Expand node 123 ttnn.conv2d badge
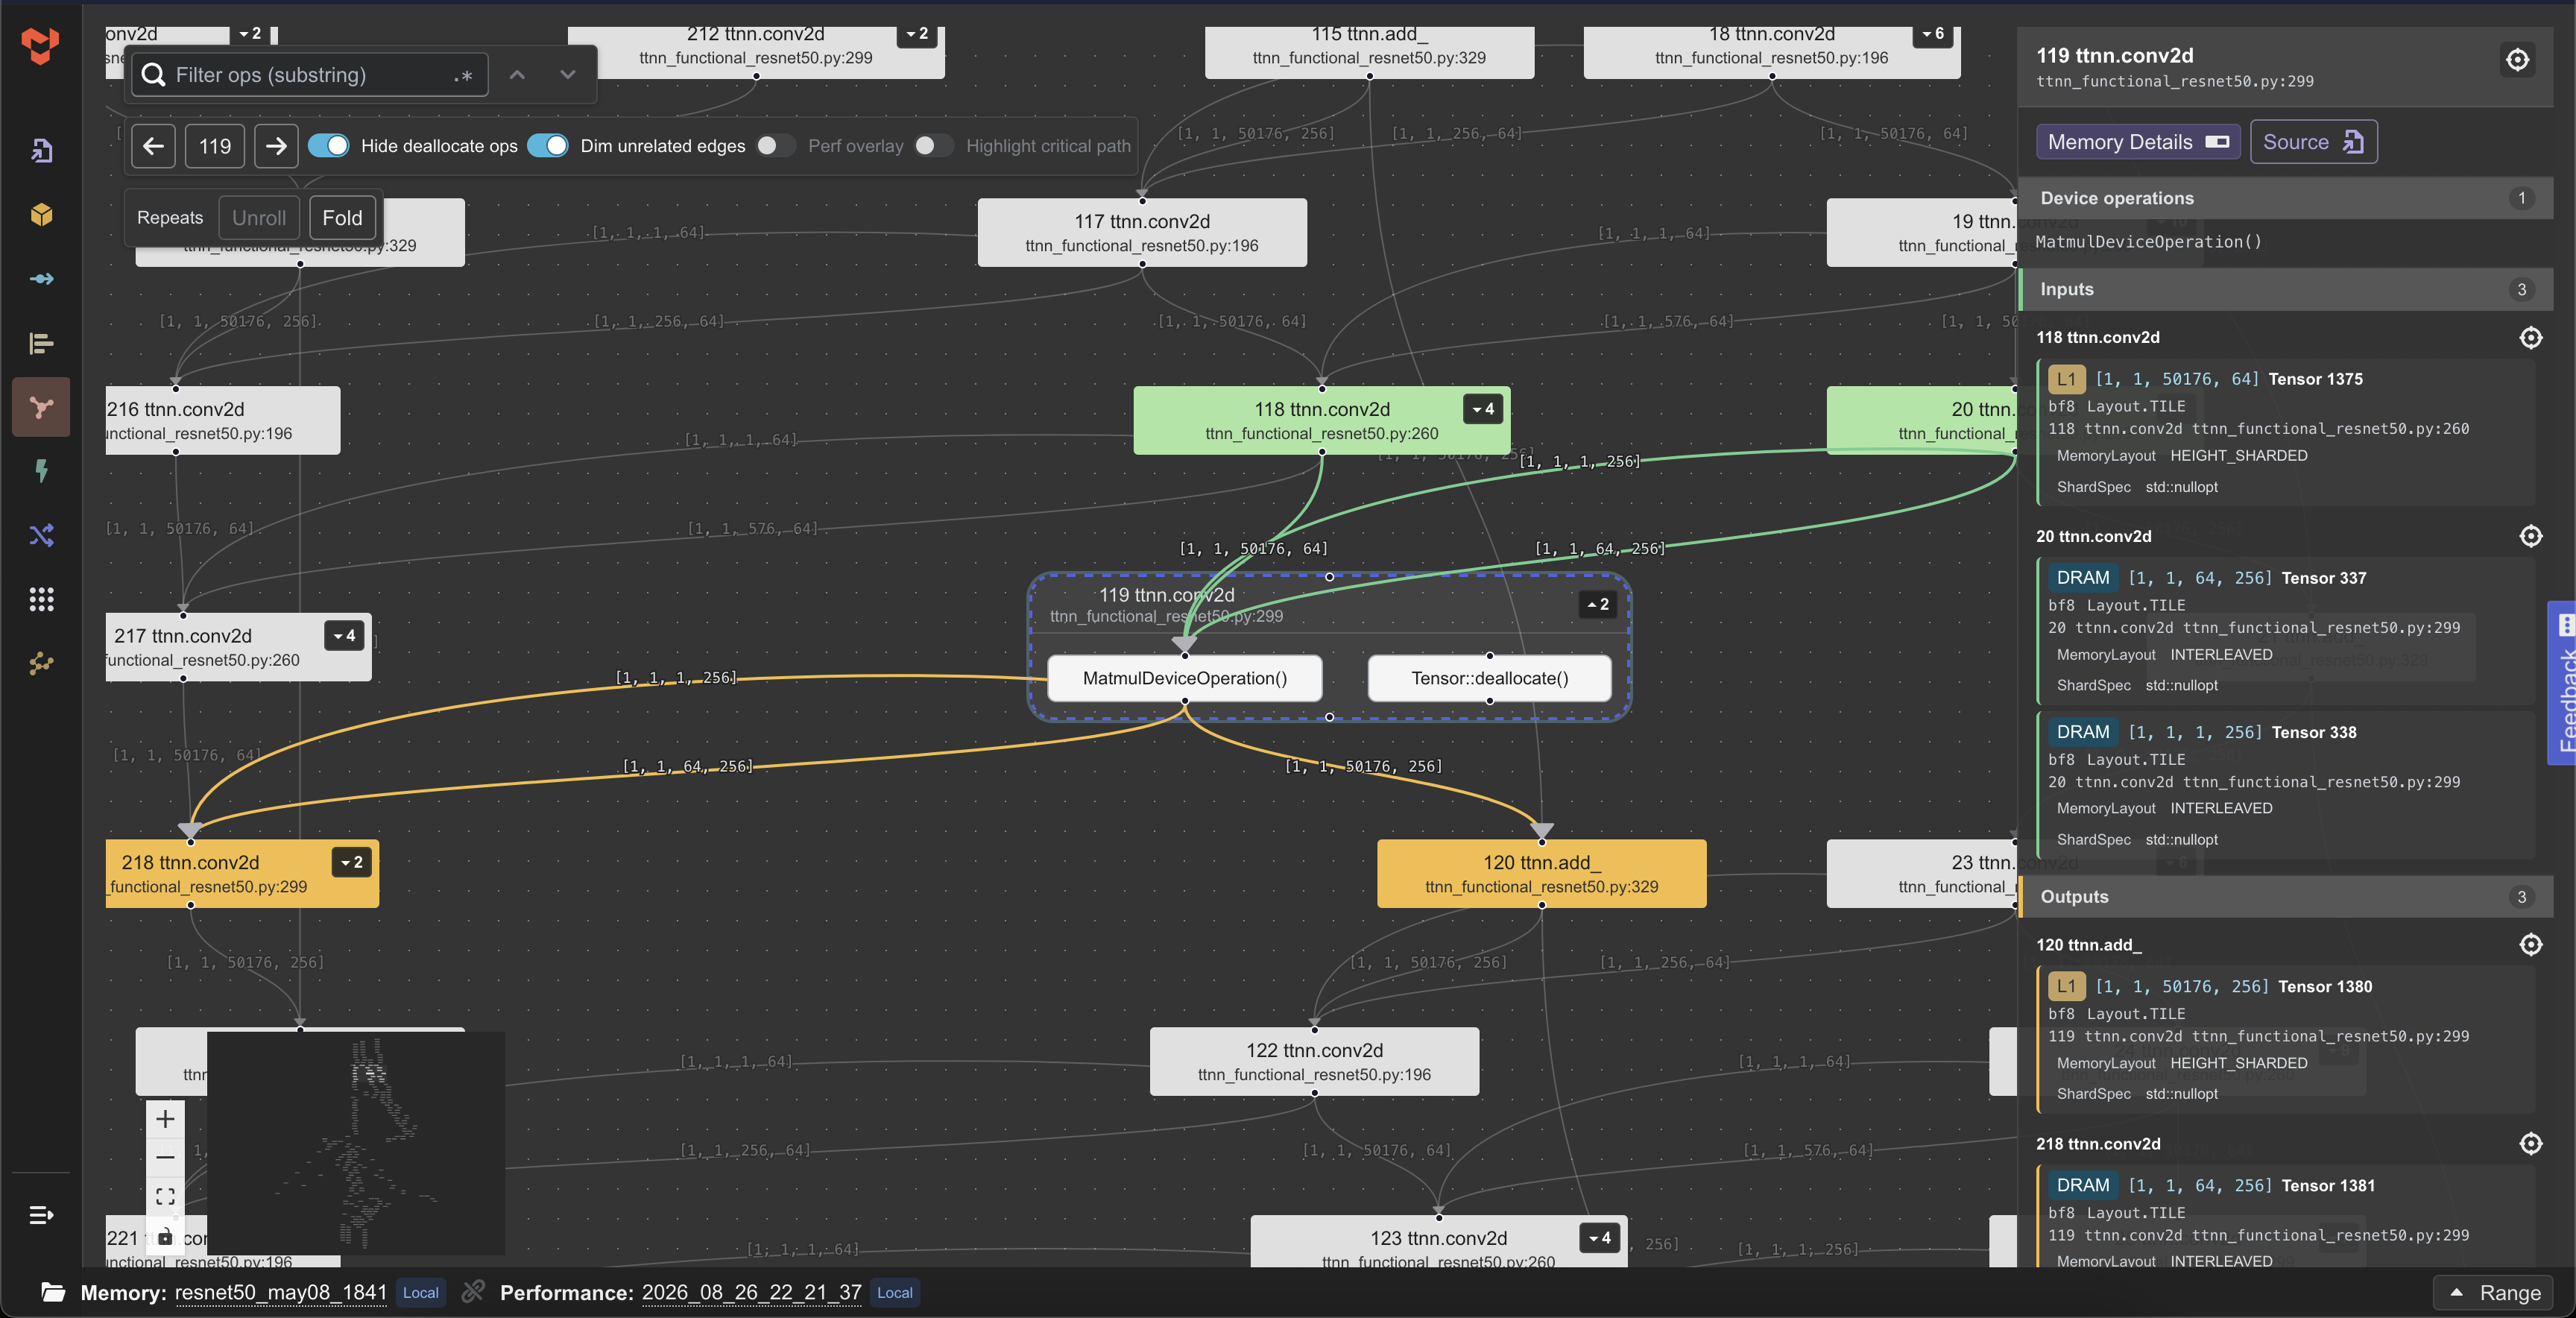Image resolution: width=2576 pixels, height=1318 pixels. (x=1600, y=1238)
